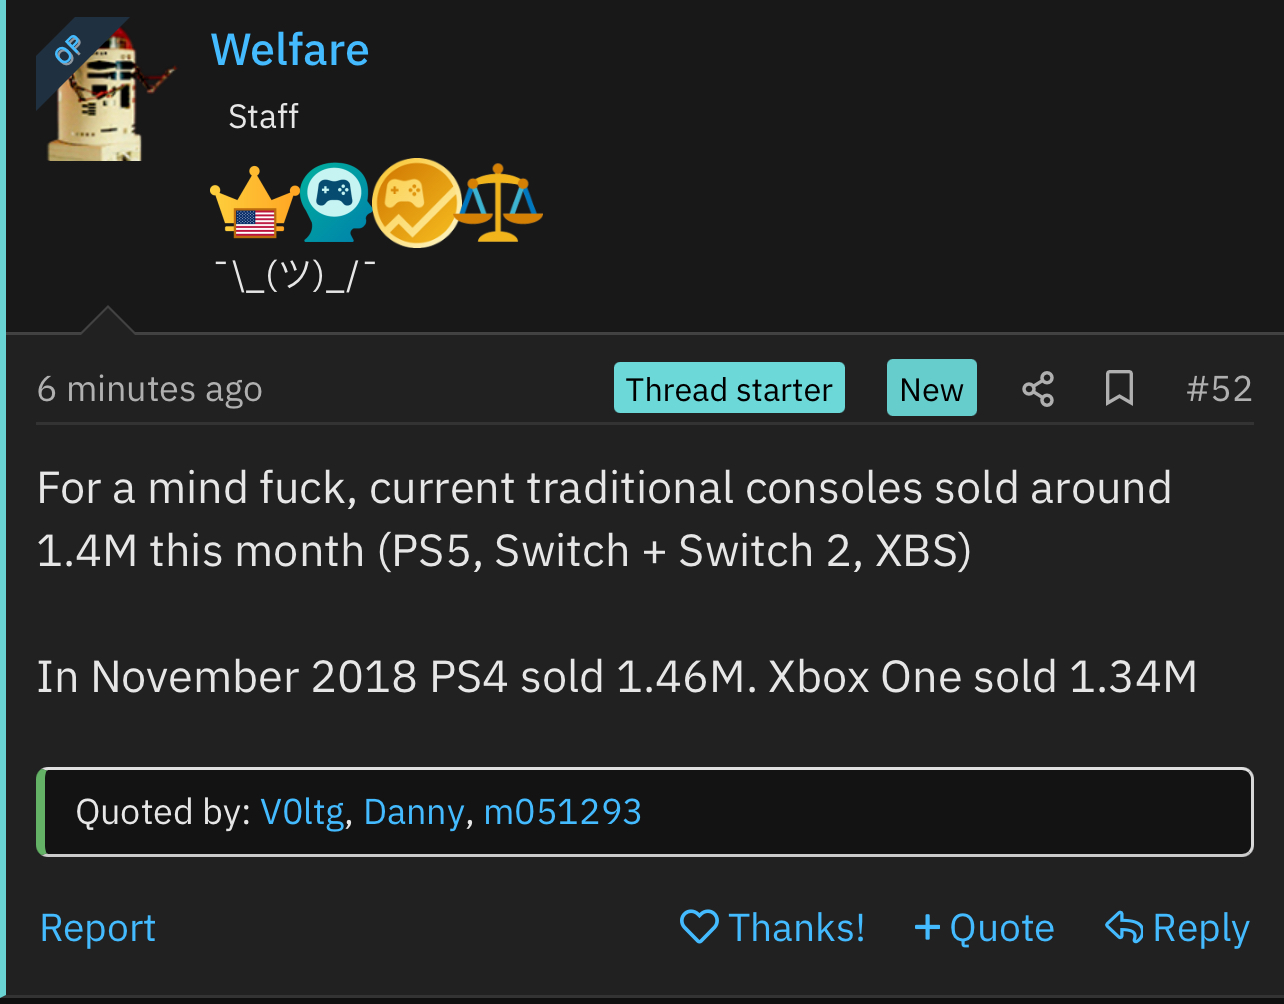1284x1004 pixels.
Task: Report this post
Action: [98, 928]
